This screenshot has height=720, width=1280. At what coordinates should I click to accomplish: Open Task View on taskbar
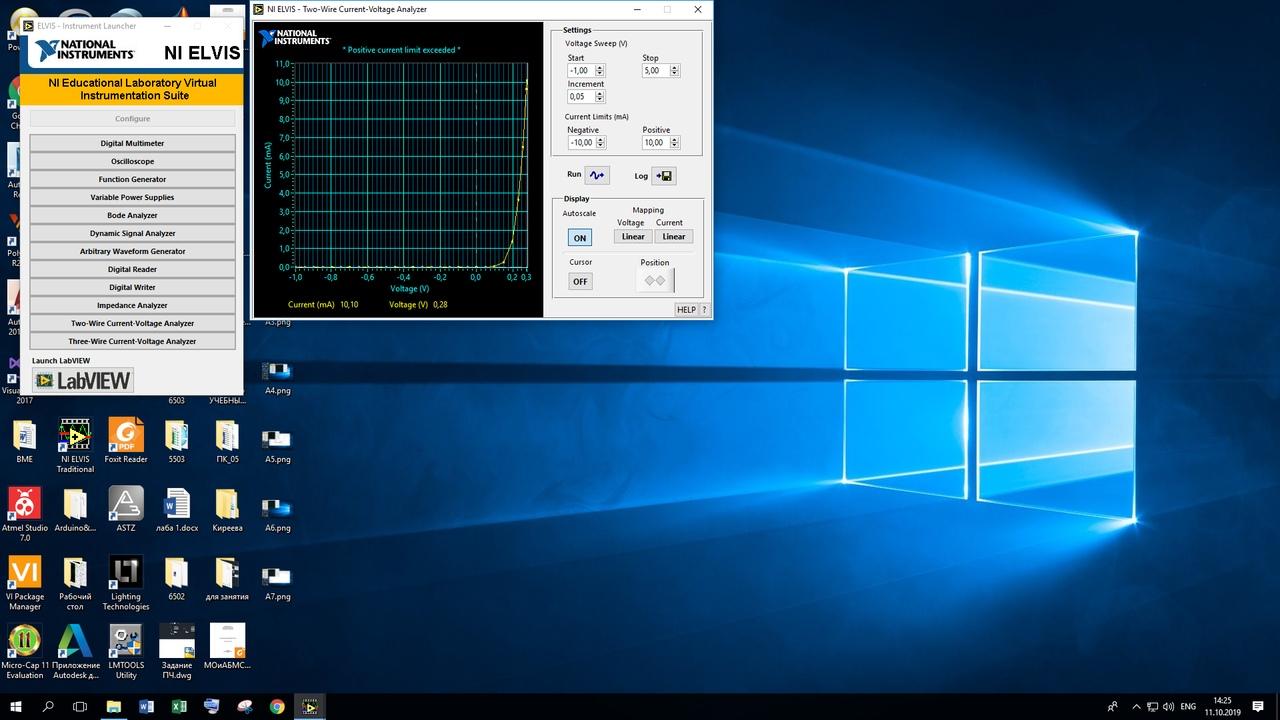point(81,706)
